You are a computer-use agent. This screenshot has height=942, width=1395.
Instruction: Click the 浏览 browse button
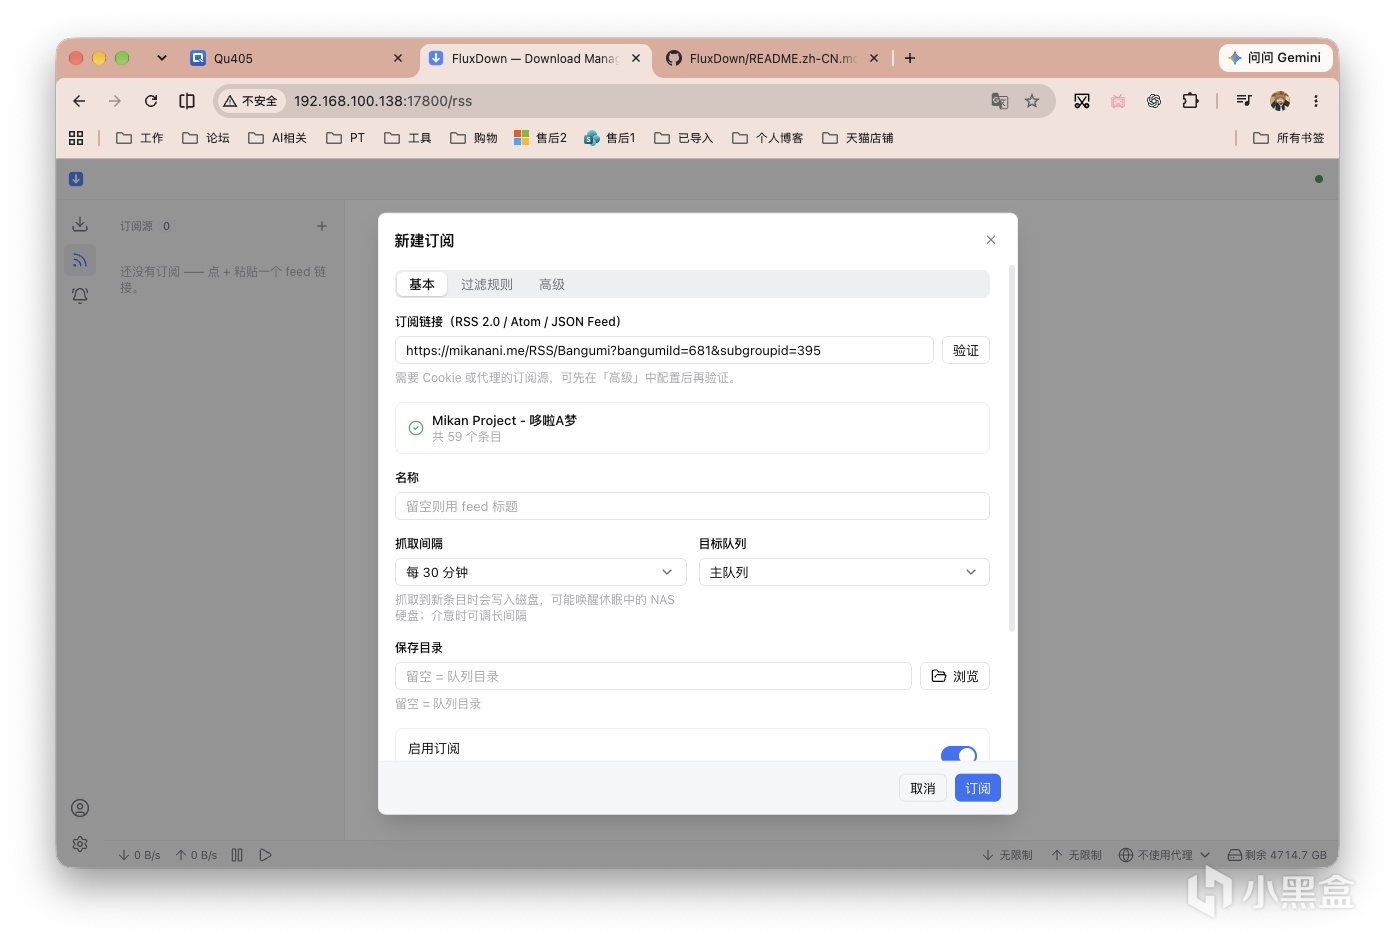pos(955,676)
